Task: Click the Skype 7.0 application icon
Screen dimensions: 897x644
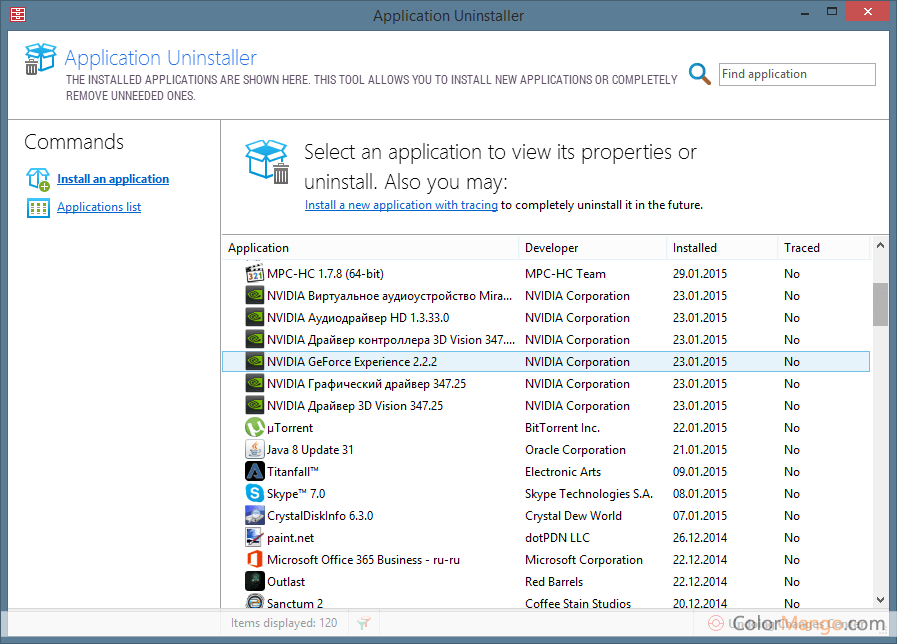Action: tap(255, 494)
